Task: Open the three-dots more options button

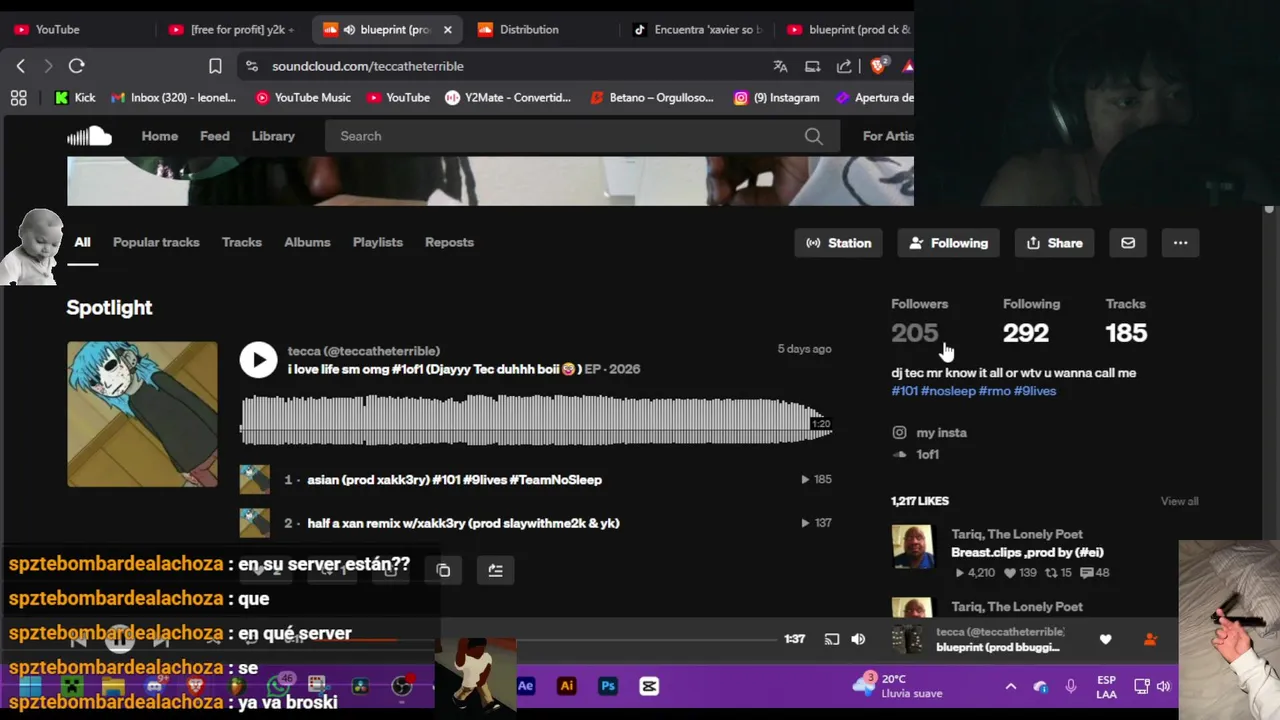Action: pos(1180,243)
